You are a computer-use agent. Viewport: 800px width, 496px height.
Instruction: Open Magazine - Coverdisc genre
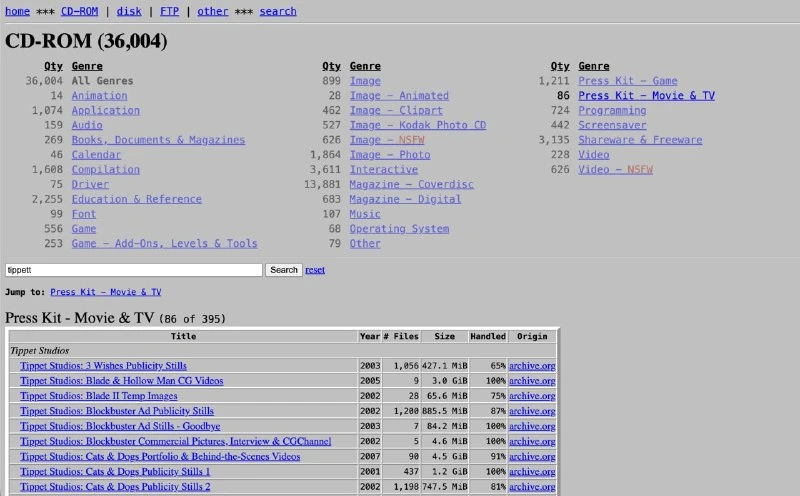click(412, 184)
